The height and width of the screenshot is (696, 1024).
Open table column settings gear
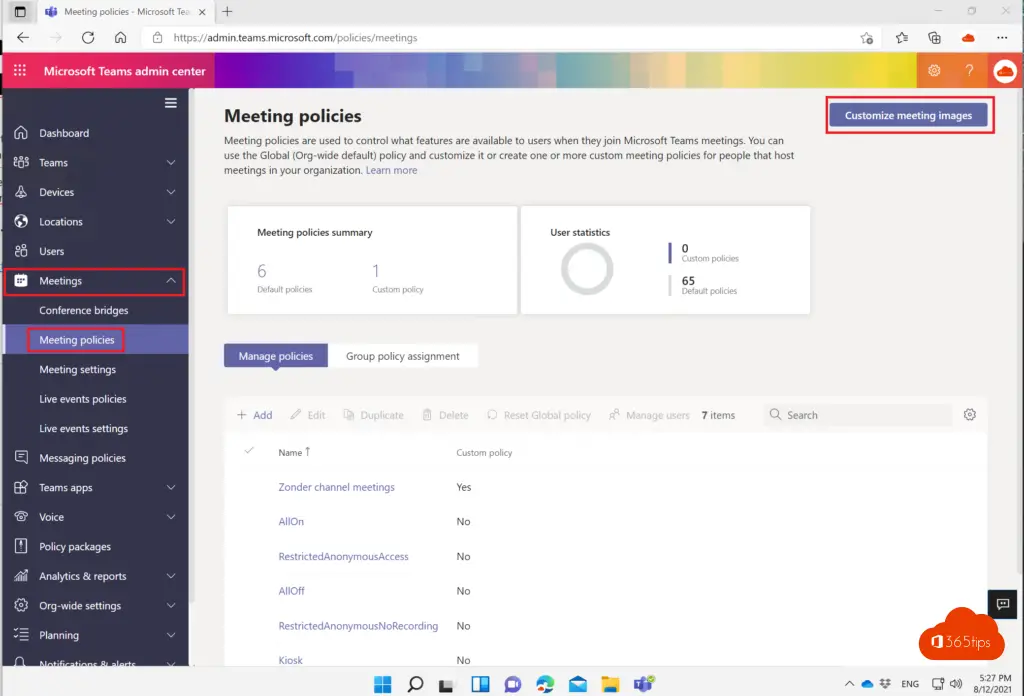(x=969, y=415)
